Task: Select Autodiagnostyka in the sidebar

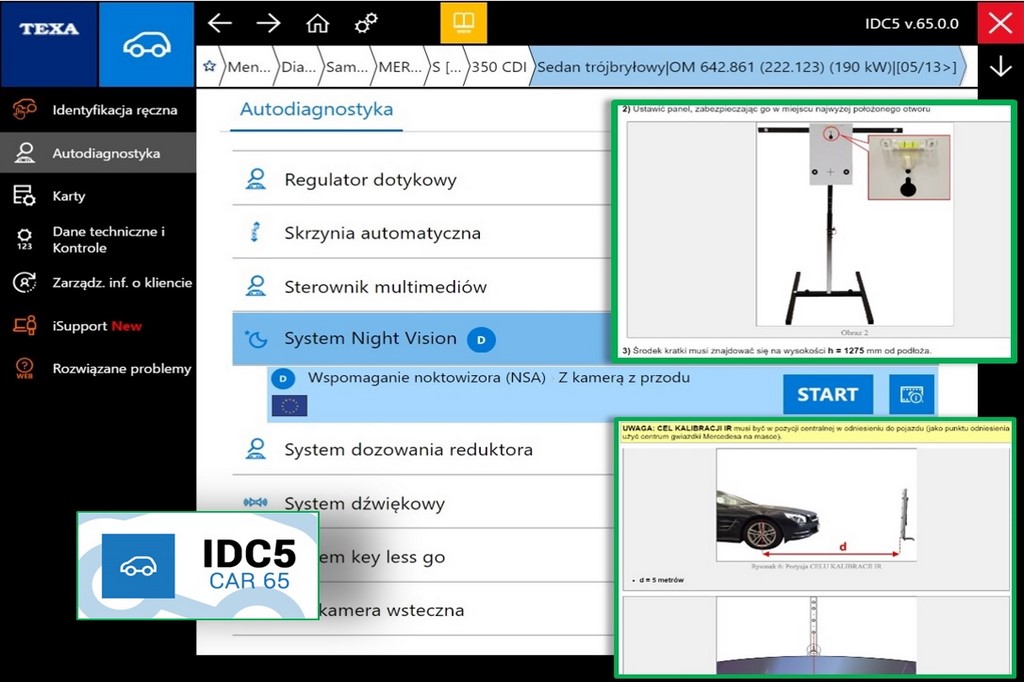Action: (98, 153)
